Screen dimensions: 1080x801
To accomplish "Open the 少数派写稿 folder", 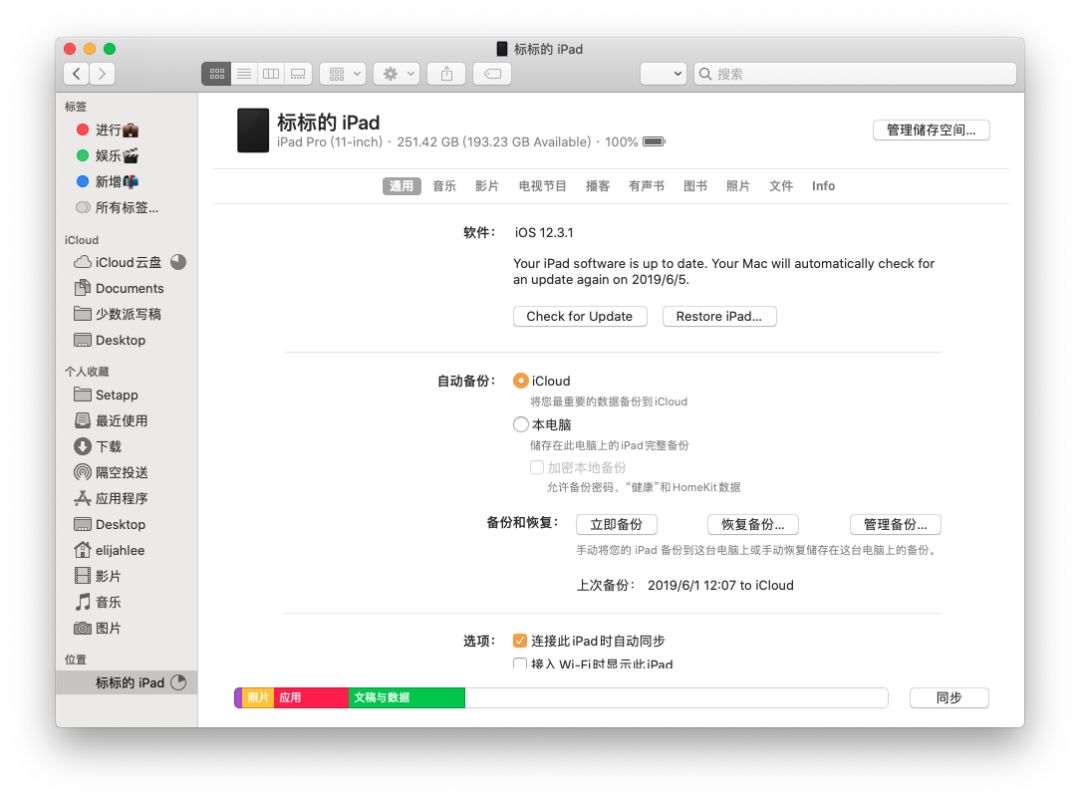I will [118, 314].
